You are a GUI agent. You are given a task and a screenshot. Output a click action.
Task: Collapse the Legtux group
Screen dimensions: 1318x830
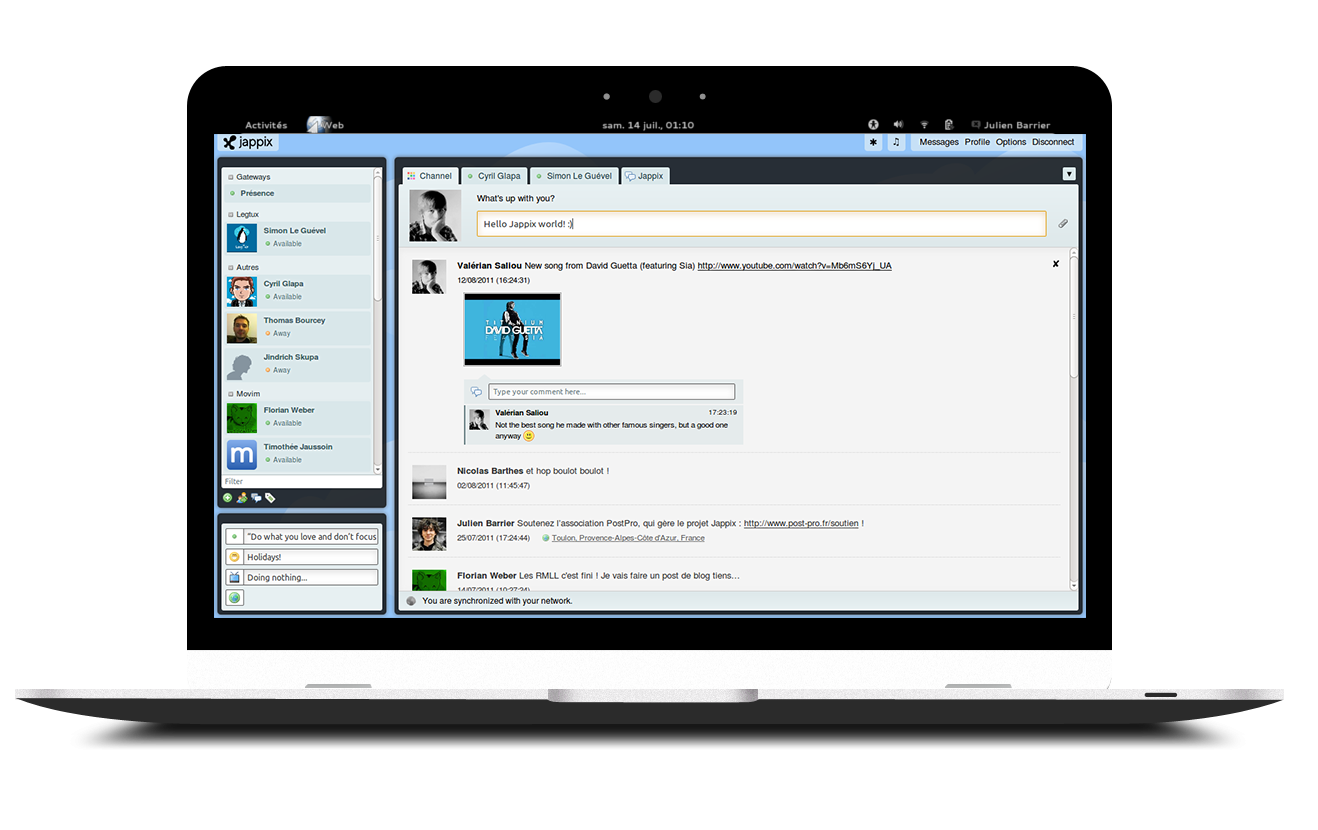coord(231,214)
